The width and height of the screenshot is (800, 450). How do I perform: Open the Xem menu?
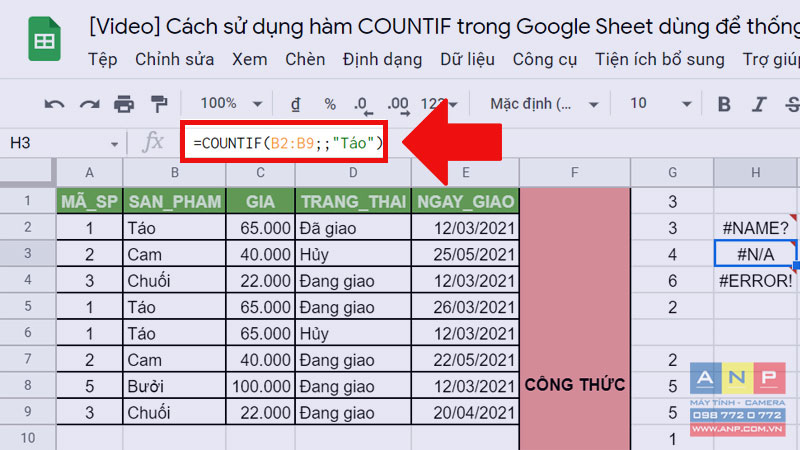pos(249,60)
